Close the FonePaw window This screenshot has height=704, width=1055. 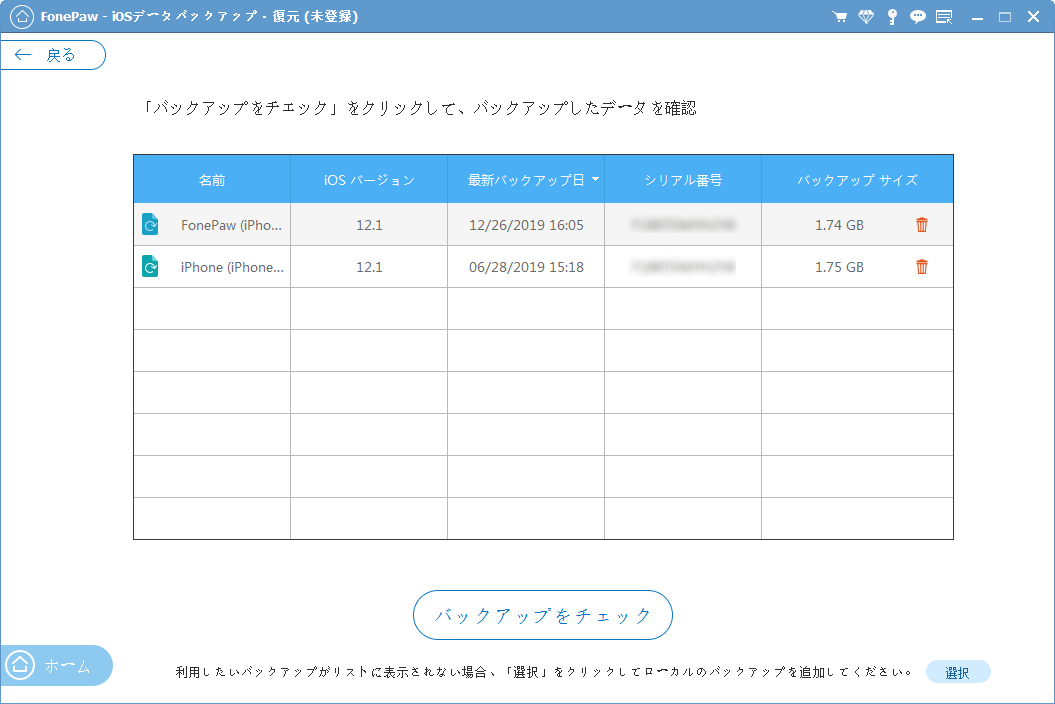click(x=1033, y=17)
